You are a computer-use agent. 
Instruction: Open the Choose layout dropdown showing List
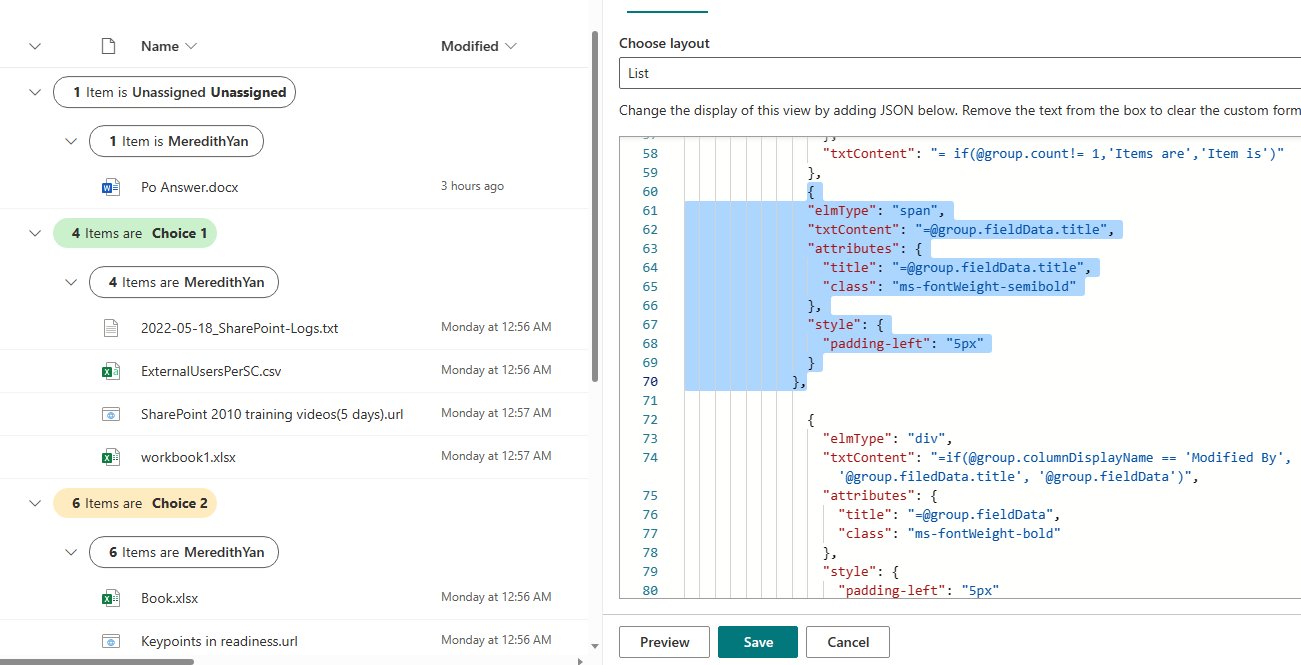point(960,73)
